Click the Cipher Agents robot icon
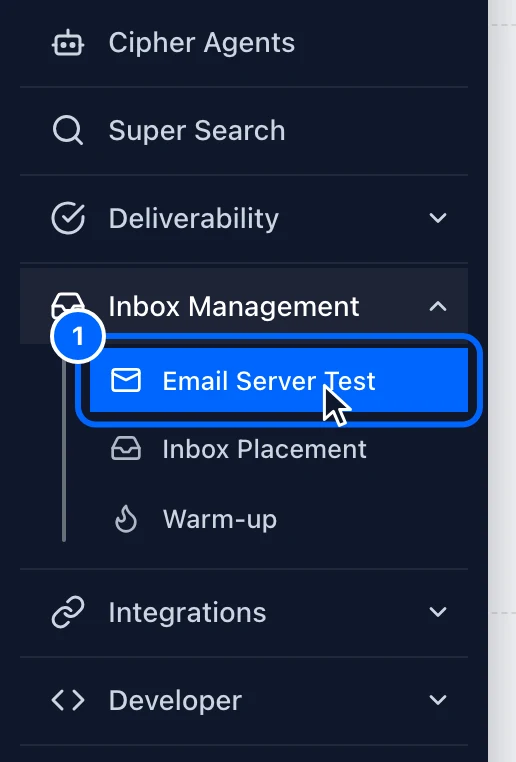The height and width of the screenshot is (762, 516). tap(68, 43)
